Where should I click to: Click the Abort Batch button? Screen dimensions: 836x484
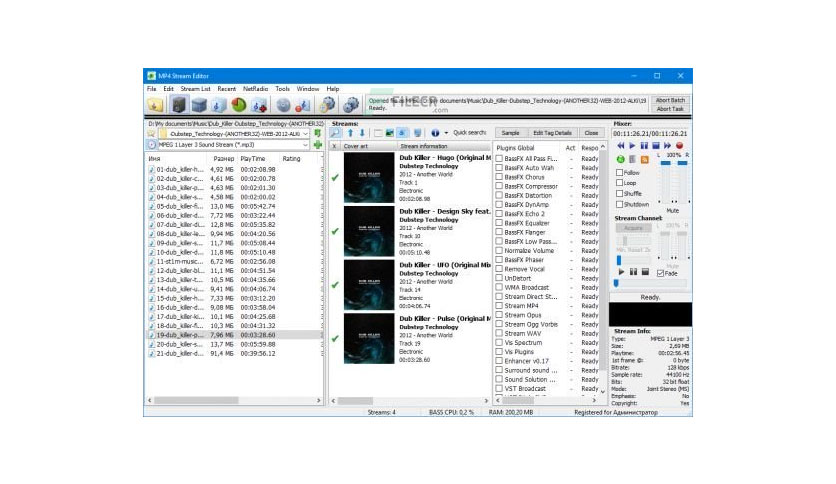tap(670, 100)
